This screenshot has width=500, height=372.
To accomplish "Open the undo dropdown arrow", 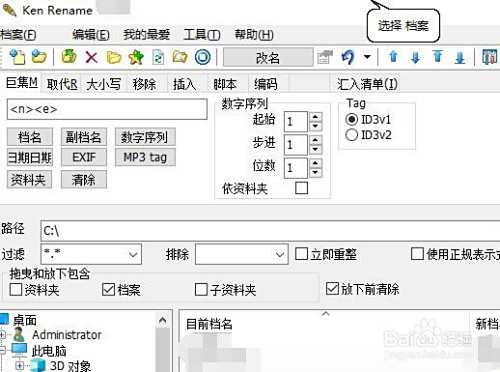I will pos(367,57).
